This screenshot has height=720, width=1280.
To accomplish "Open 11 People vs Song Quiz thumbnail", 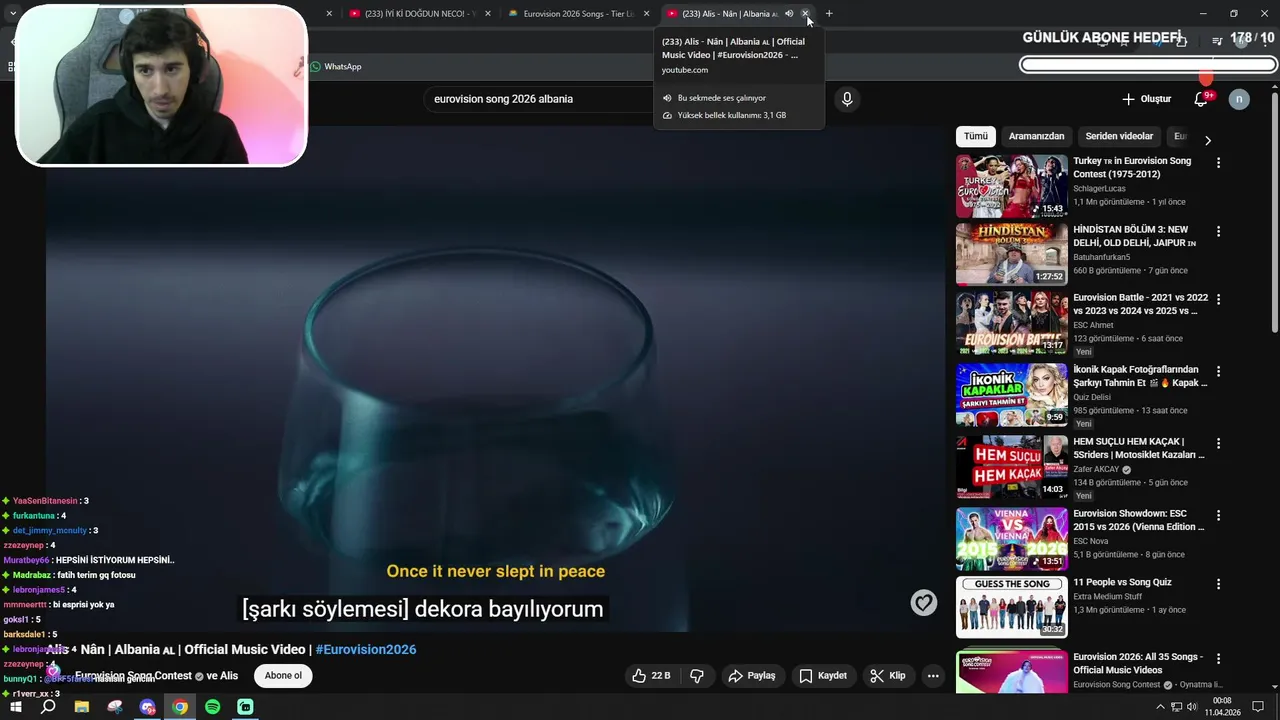I will coord(1011,606).
